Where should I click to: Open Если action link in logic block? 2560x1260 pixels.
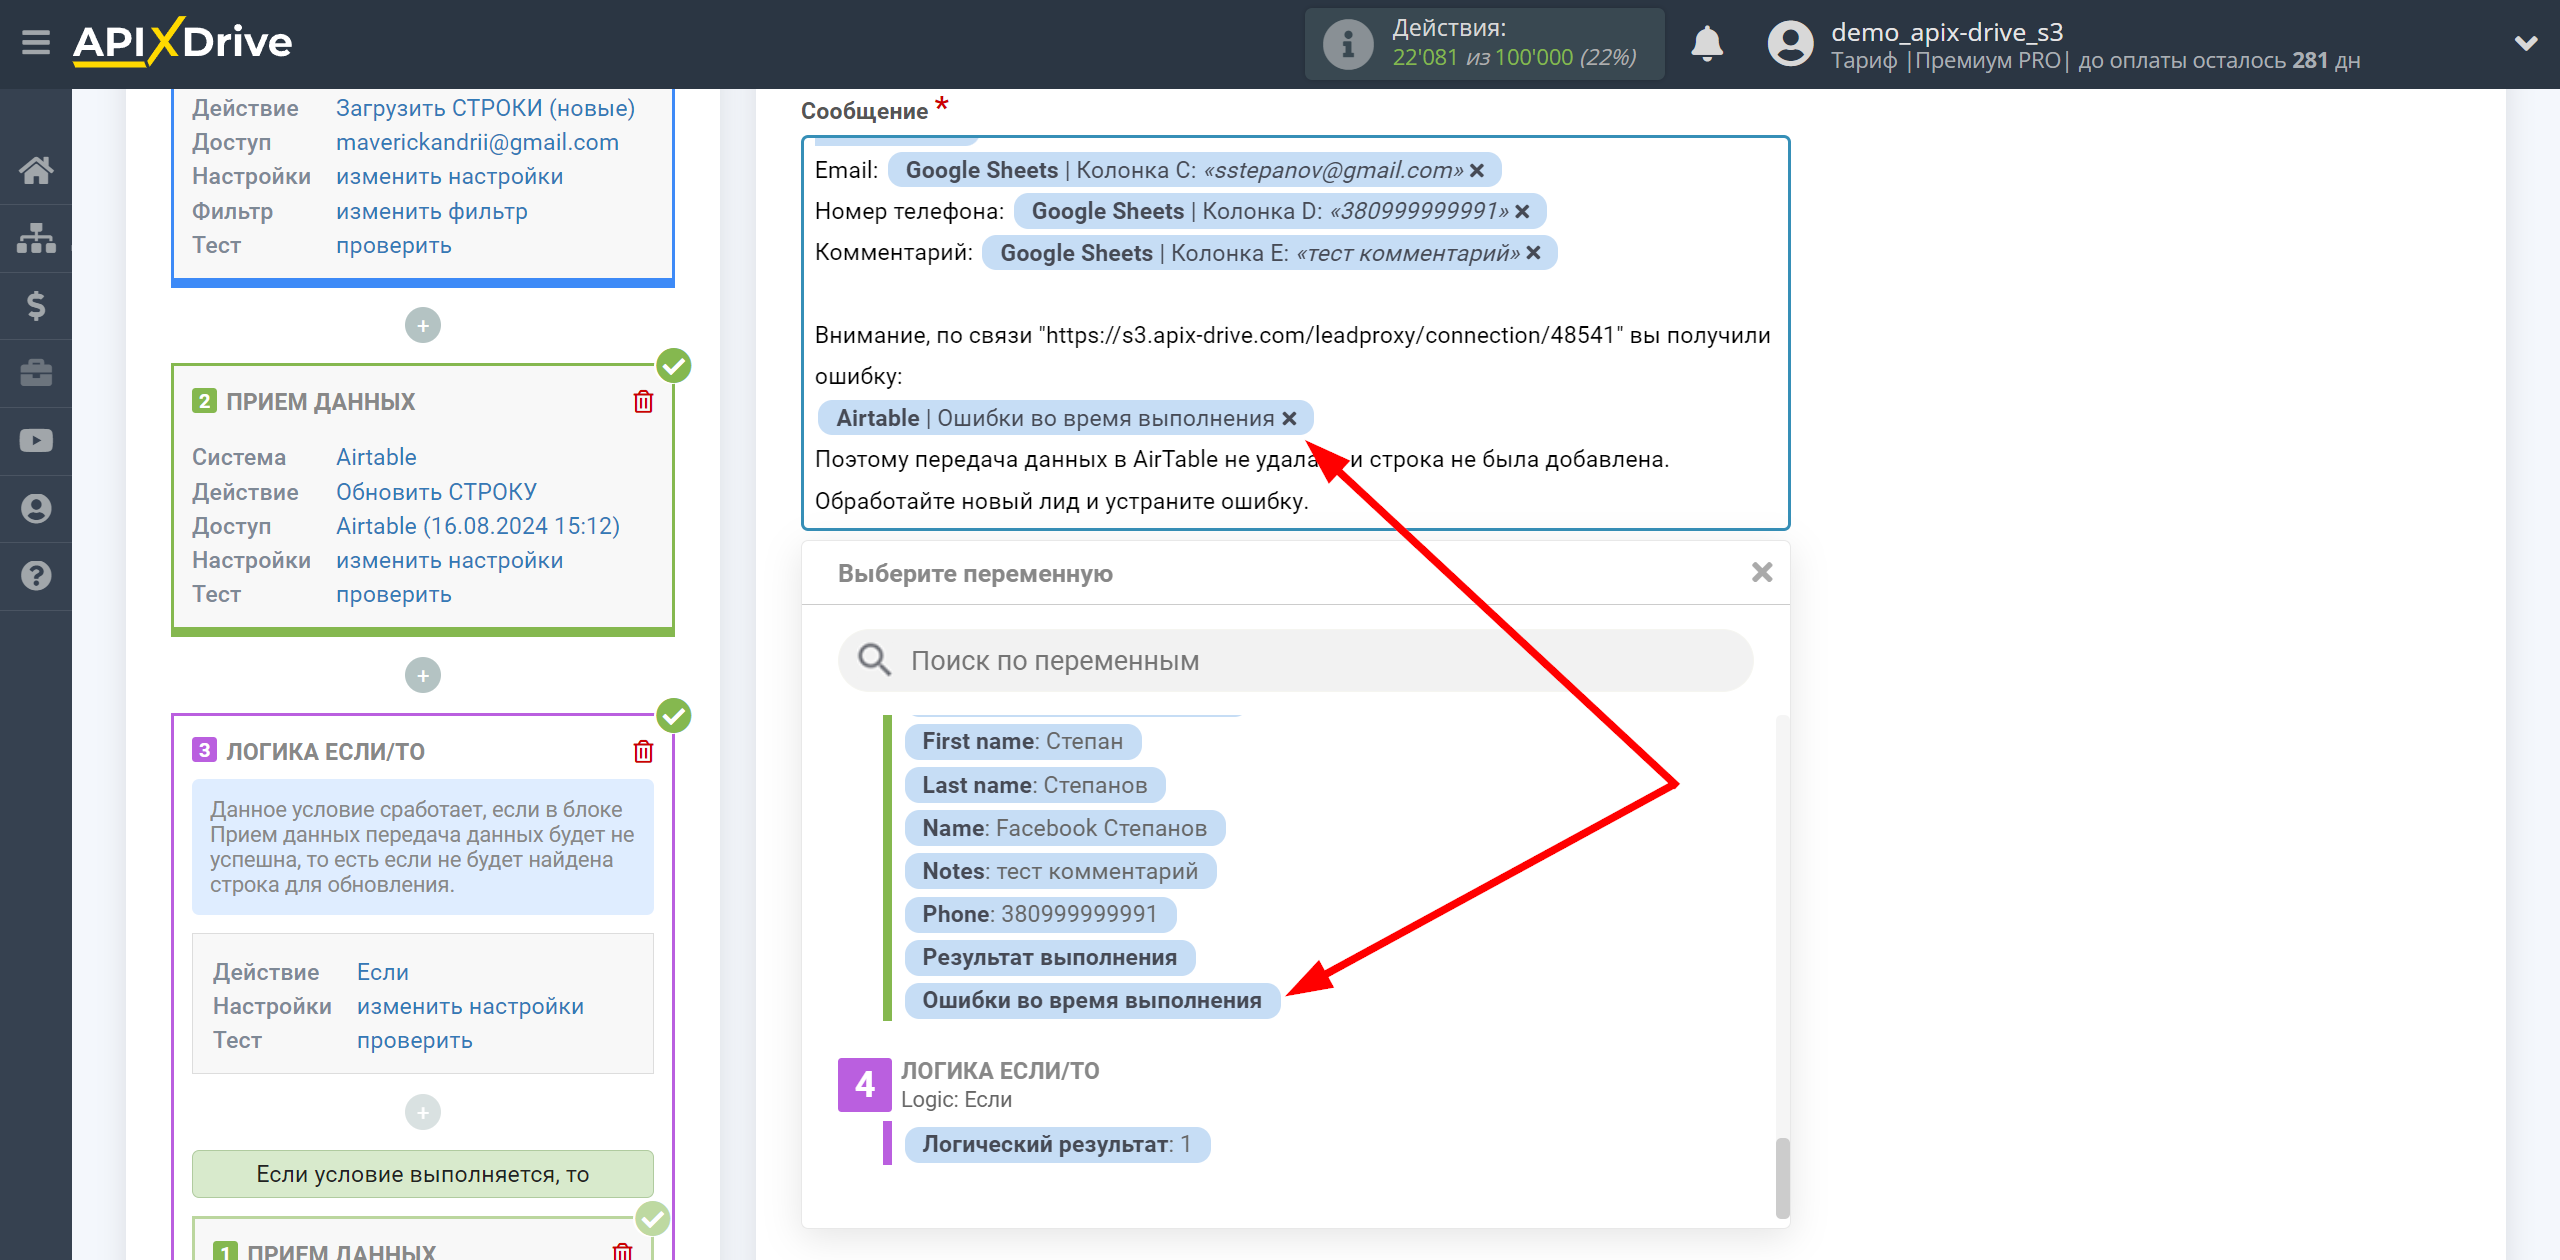(x=382, y=972)
